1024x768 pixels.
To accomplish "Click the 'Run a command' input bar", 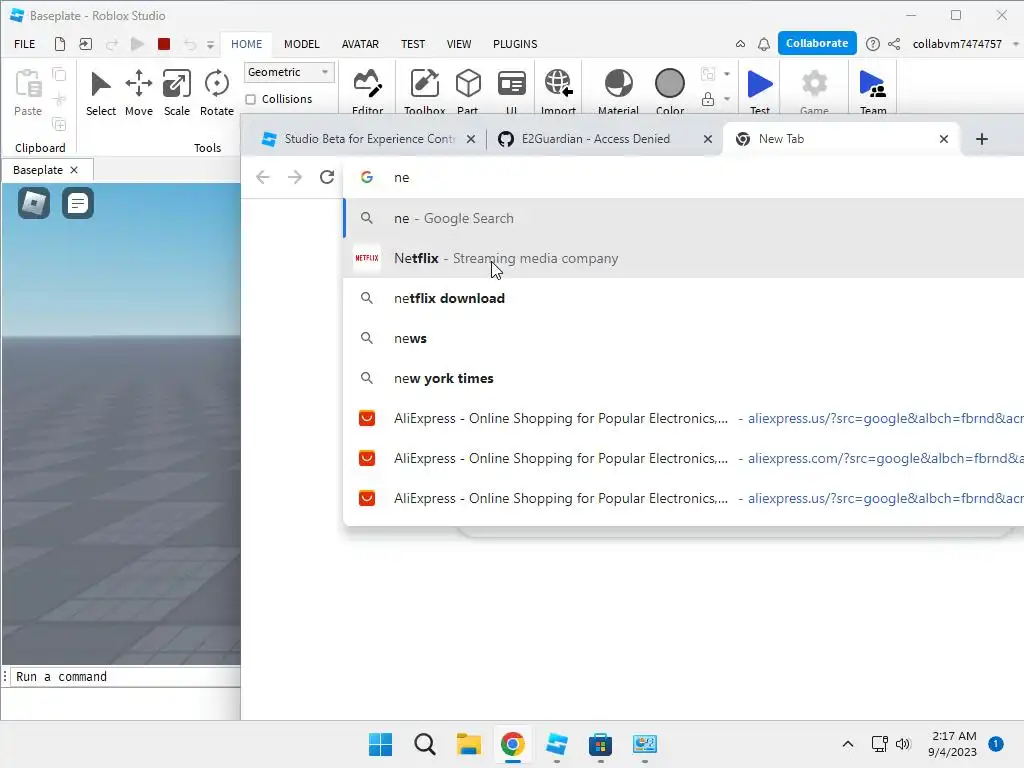I will tap(125, 677).
